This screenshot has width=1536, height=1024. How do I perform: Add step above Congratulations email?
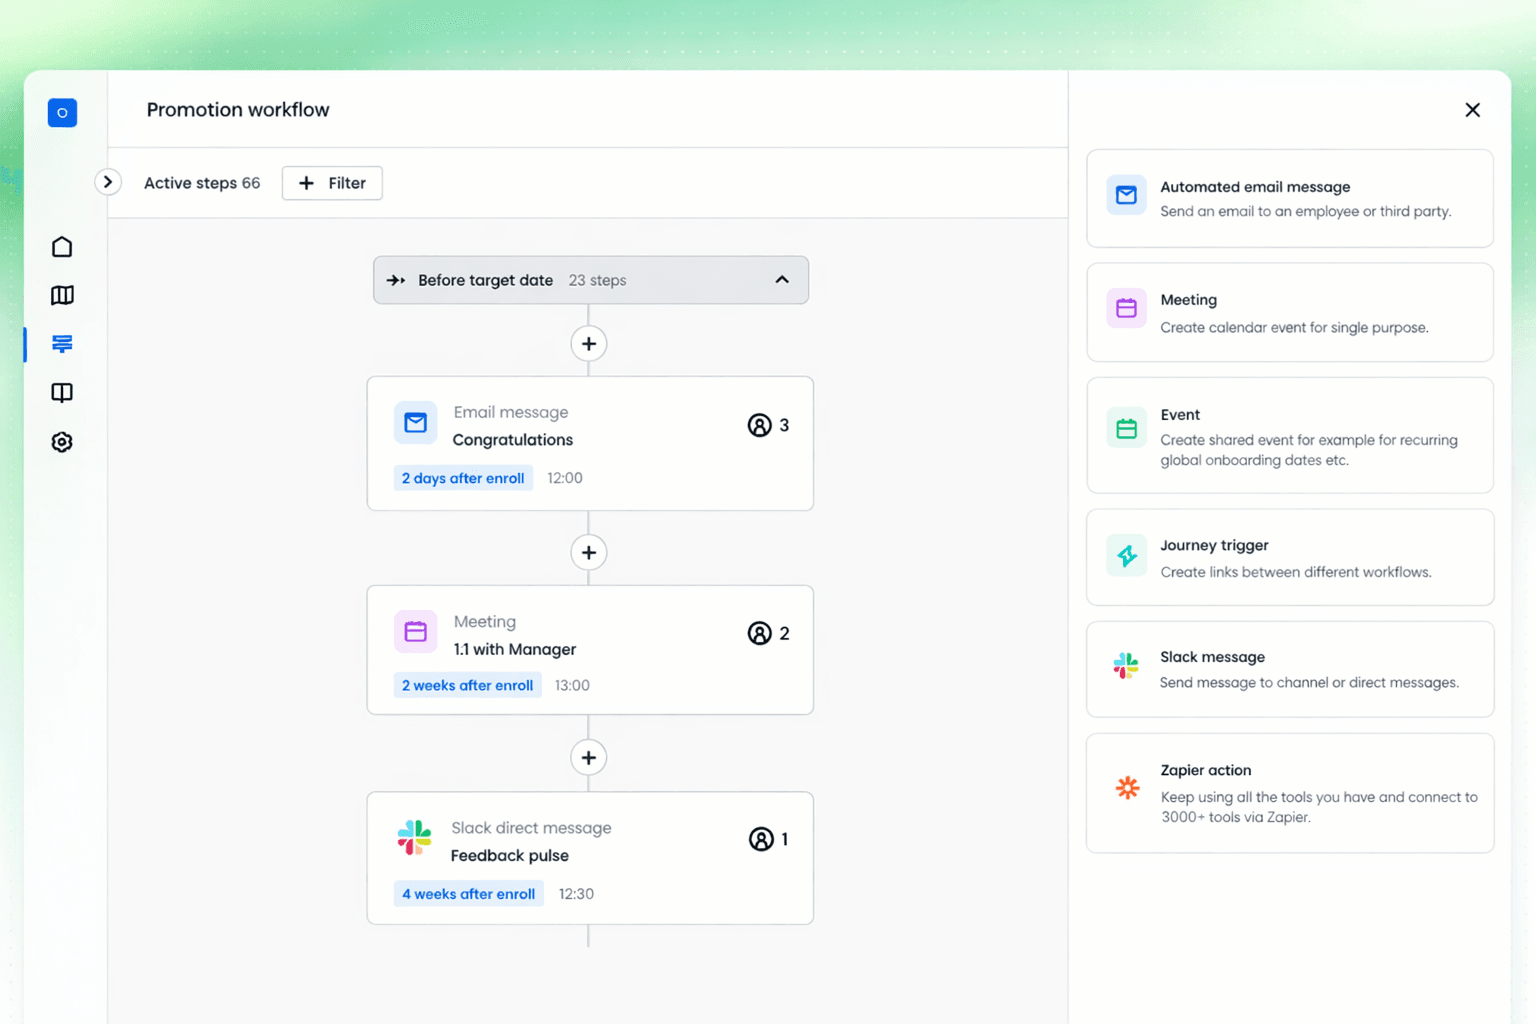coord(589,344)
